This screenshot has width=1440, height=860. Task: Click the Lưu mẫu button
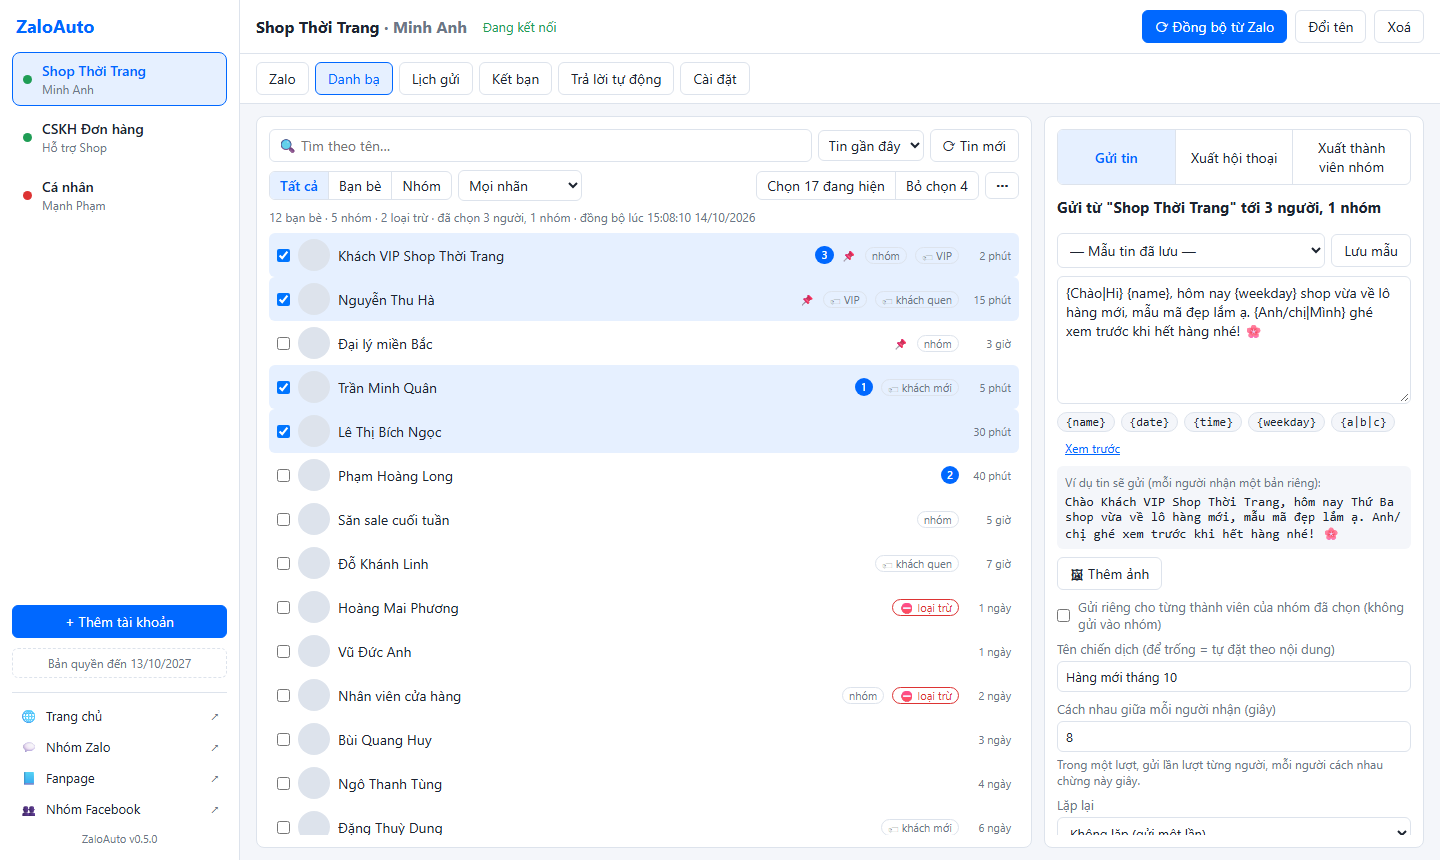click(1371, 251)
